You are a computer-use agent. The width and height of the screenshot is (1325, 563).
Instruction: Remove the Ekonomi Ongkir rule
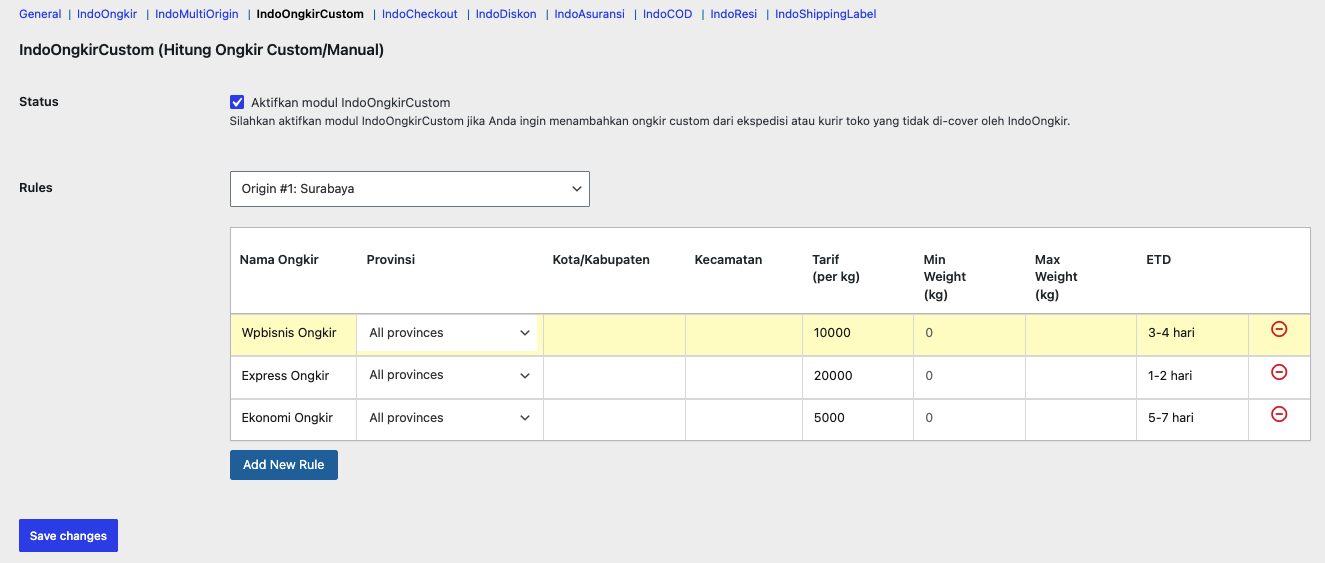tap(1279, 414)
